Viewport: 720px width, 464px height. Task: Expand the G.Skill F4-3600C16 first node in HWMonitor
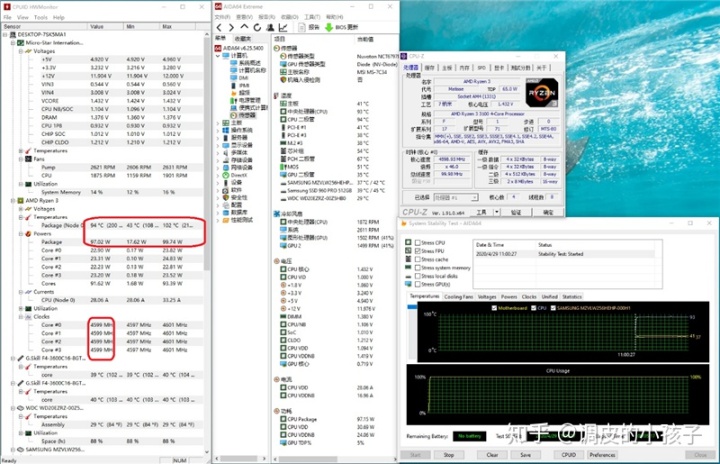coord(13,358)
